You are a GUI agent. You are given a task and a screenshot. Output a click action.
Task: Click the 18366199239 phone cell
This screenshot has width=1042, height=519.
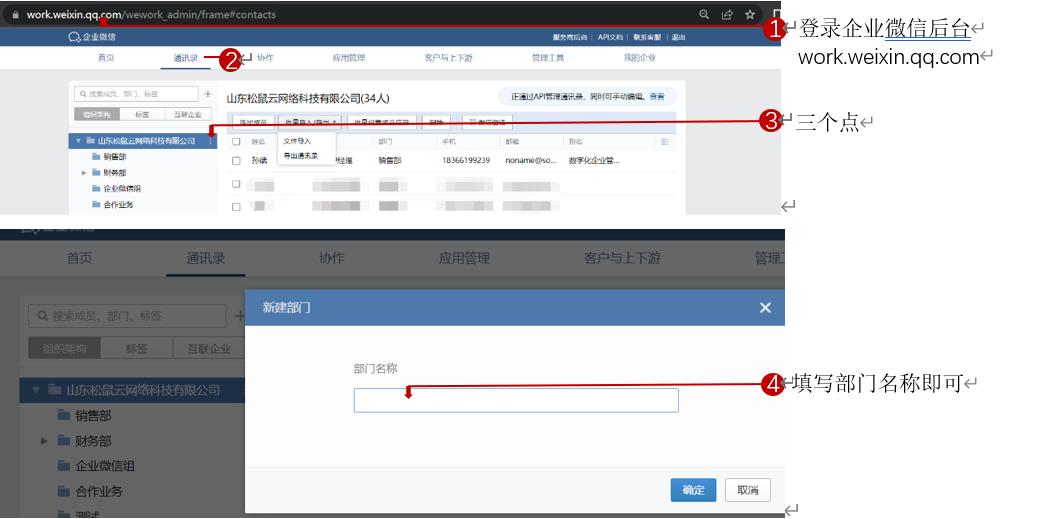[x=466, y=161]
